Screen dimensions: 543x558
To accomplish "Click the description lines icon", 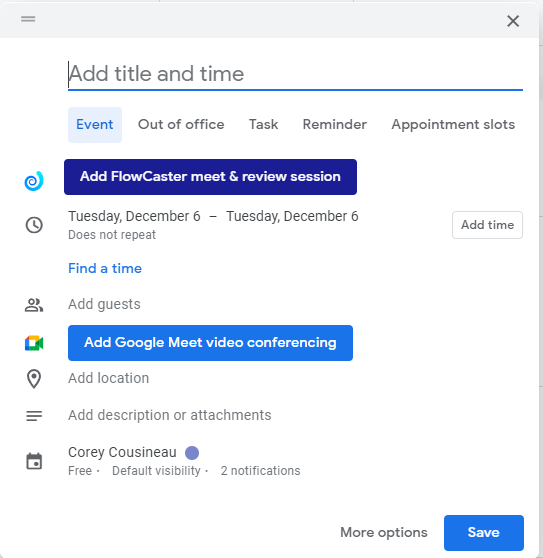I will (x=34, y=416).
